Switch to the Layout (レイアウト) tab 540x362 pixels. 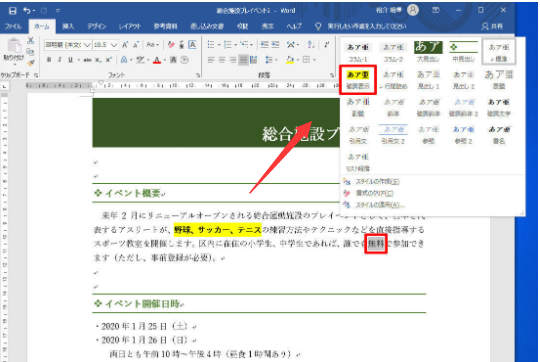click(130, 27)
